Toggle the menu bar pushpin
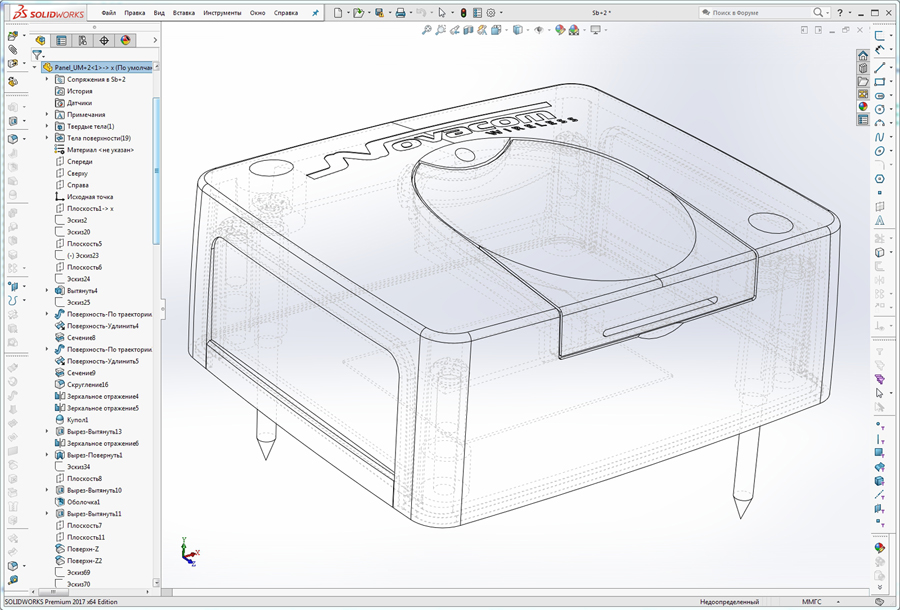This screenshot has height=610, width=900. click(315, 12)
